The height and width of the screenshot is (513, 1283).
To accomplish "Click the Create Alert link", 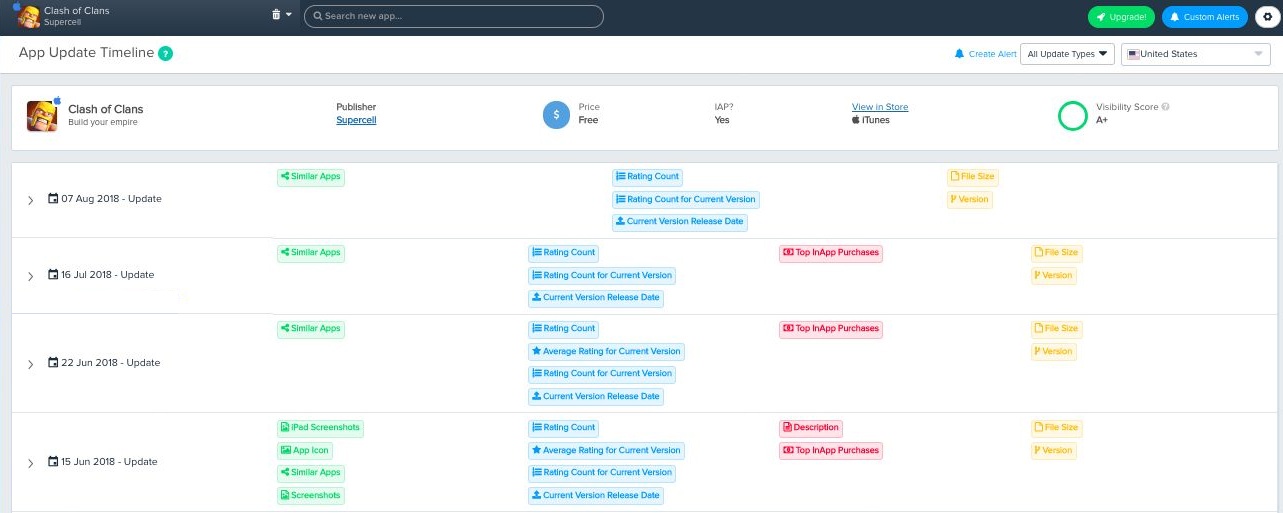I will [986, 54].
